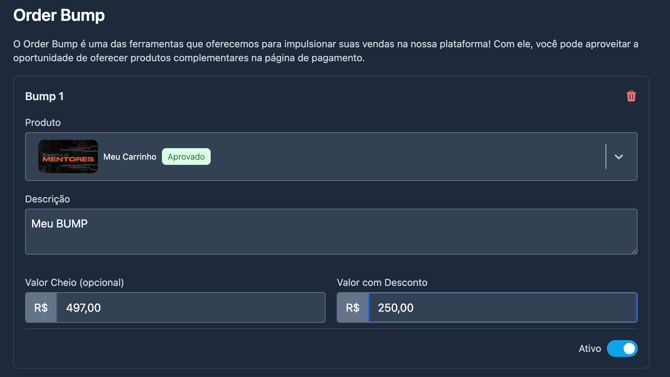Open the Meu Carrinho product selector
670x377 pixels.
click(x=331, y=156)
